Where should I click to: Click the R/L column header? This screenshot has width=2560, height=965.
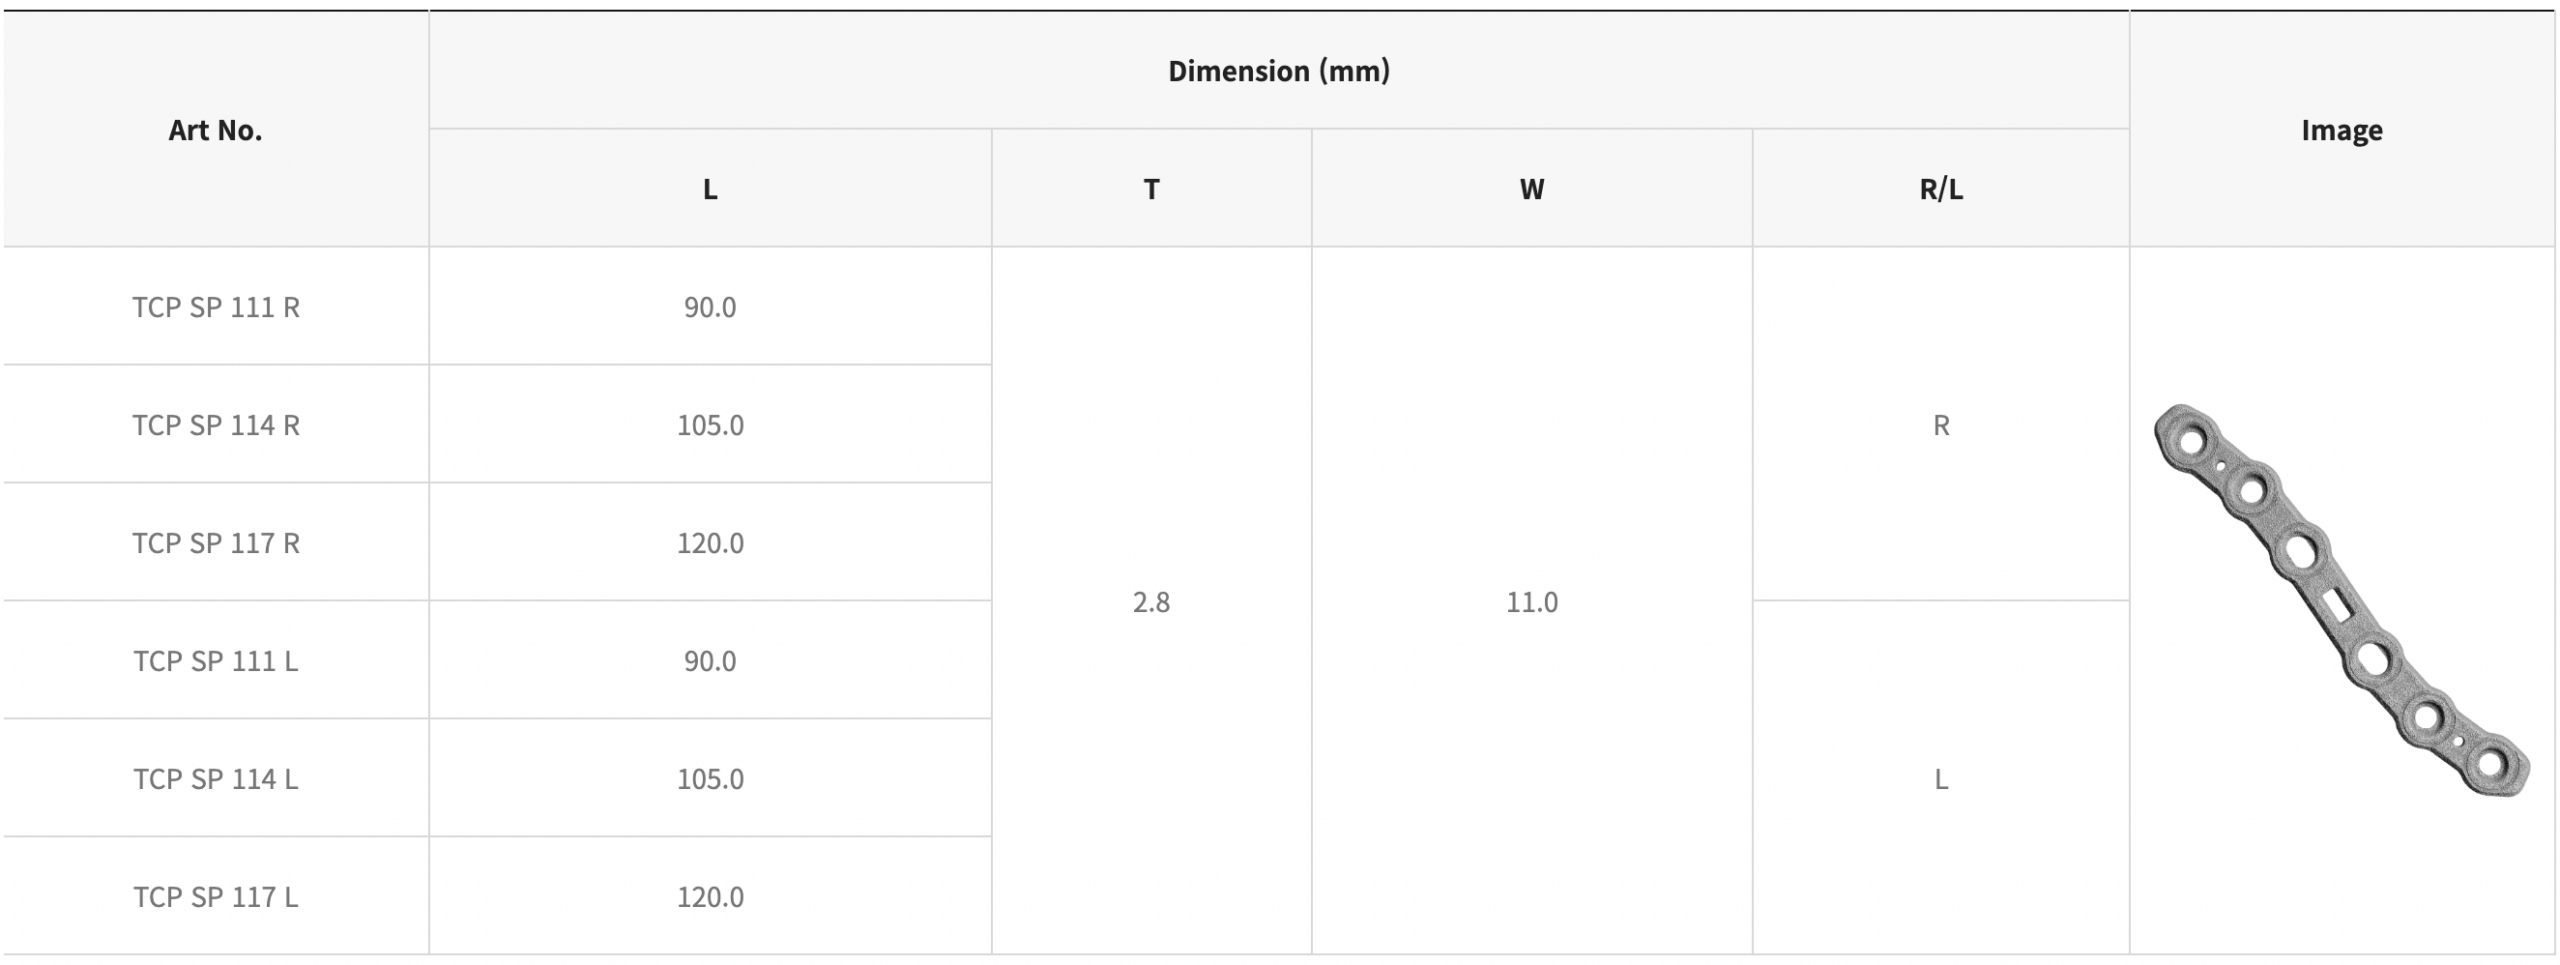(x=1941, y=189)
